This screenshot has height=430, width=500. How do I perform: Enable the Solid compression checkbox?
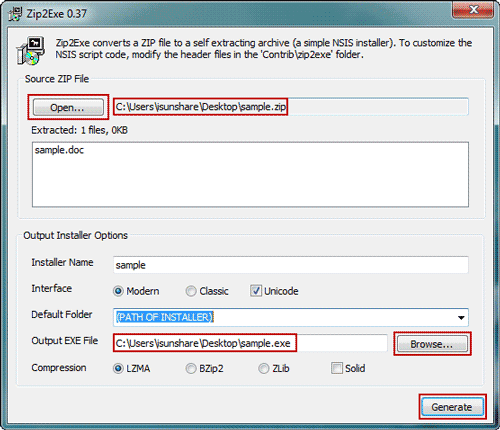(337, 368)
